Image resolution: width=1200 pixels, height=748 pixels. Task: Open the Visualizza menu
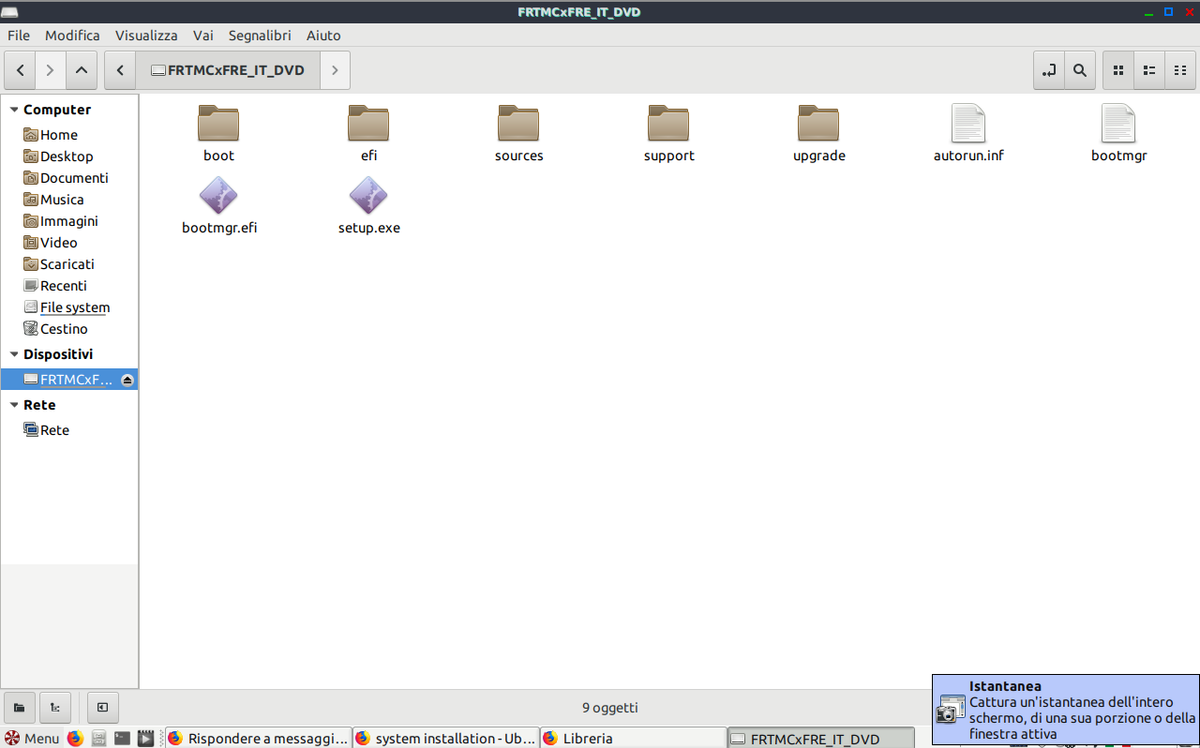[146, 35]
